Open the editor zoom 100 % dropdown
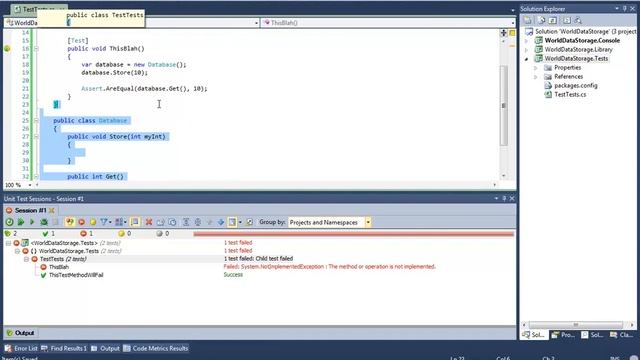The height and width of the screenshot is (360, 640). (x=29, y=185)
